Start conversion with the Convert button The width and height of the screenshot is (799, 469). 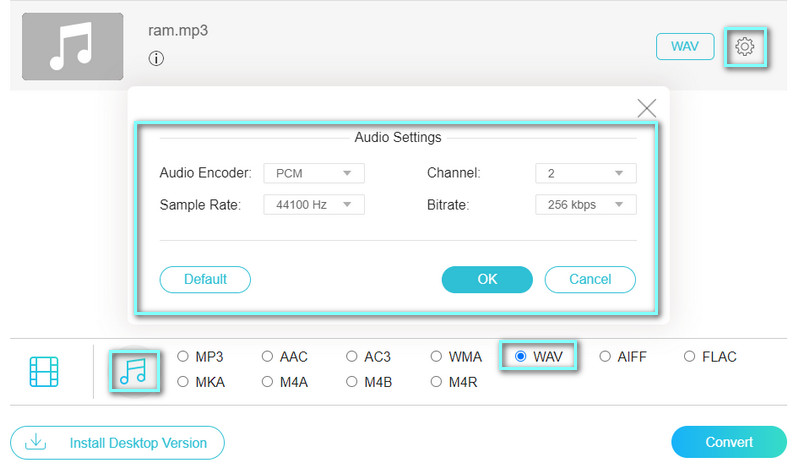728,442
